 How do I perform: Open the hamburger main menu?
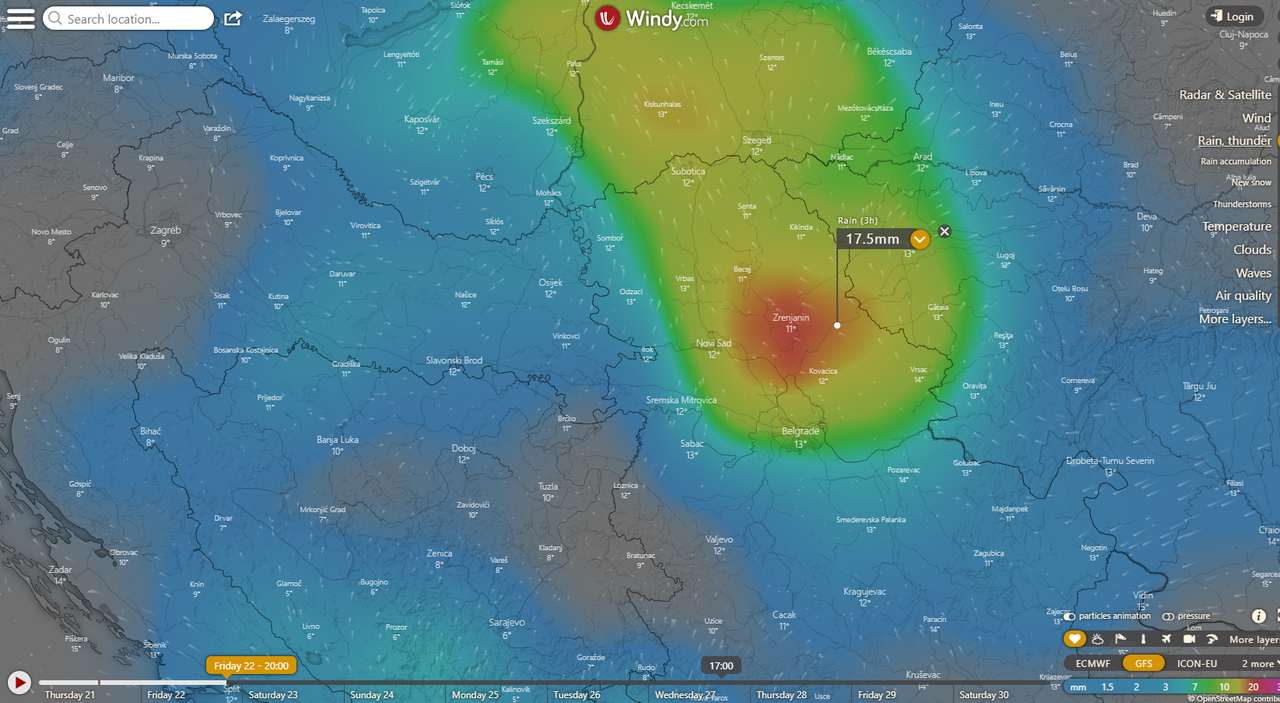(21, 18)
